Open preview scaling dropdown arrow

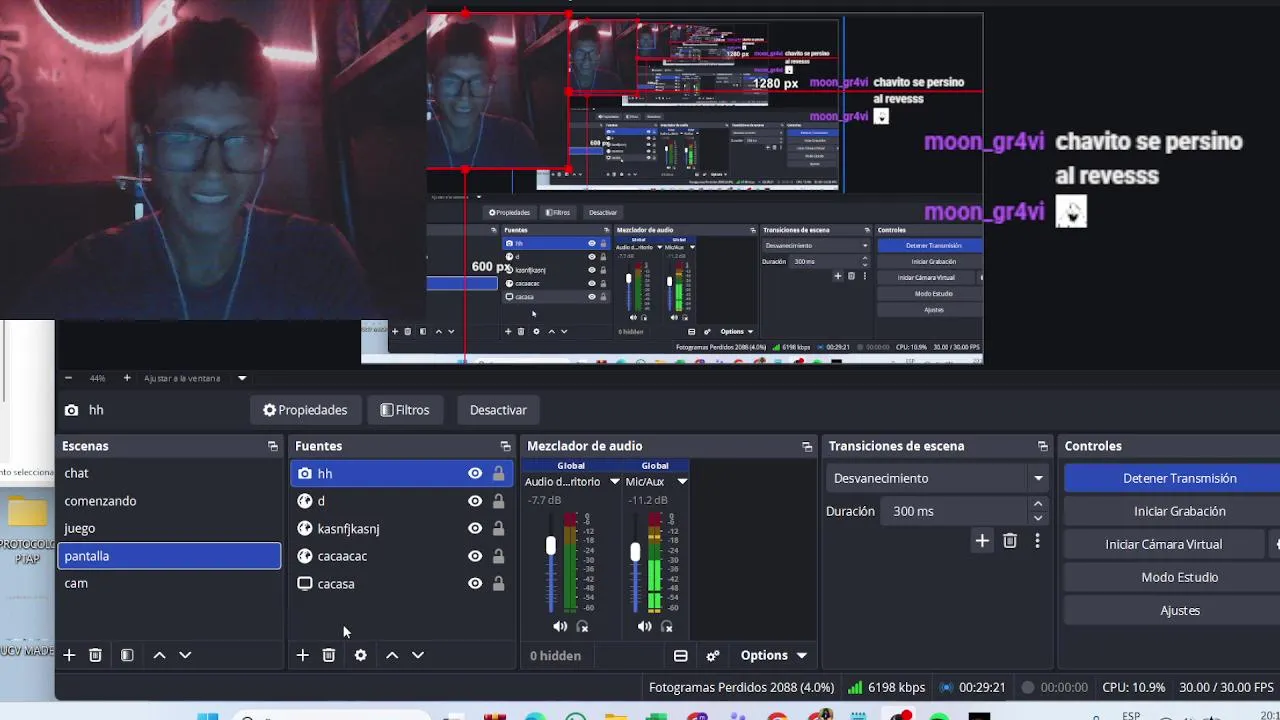tap(242, 378)
